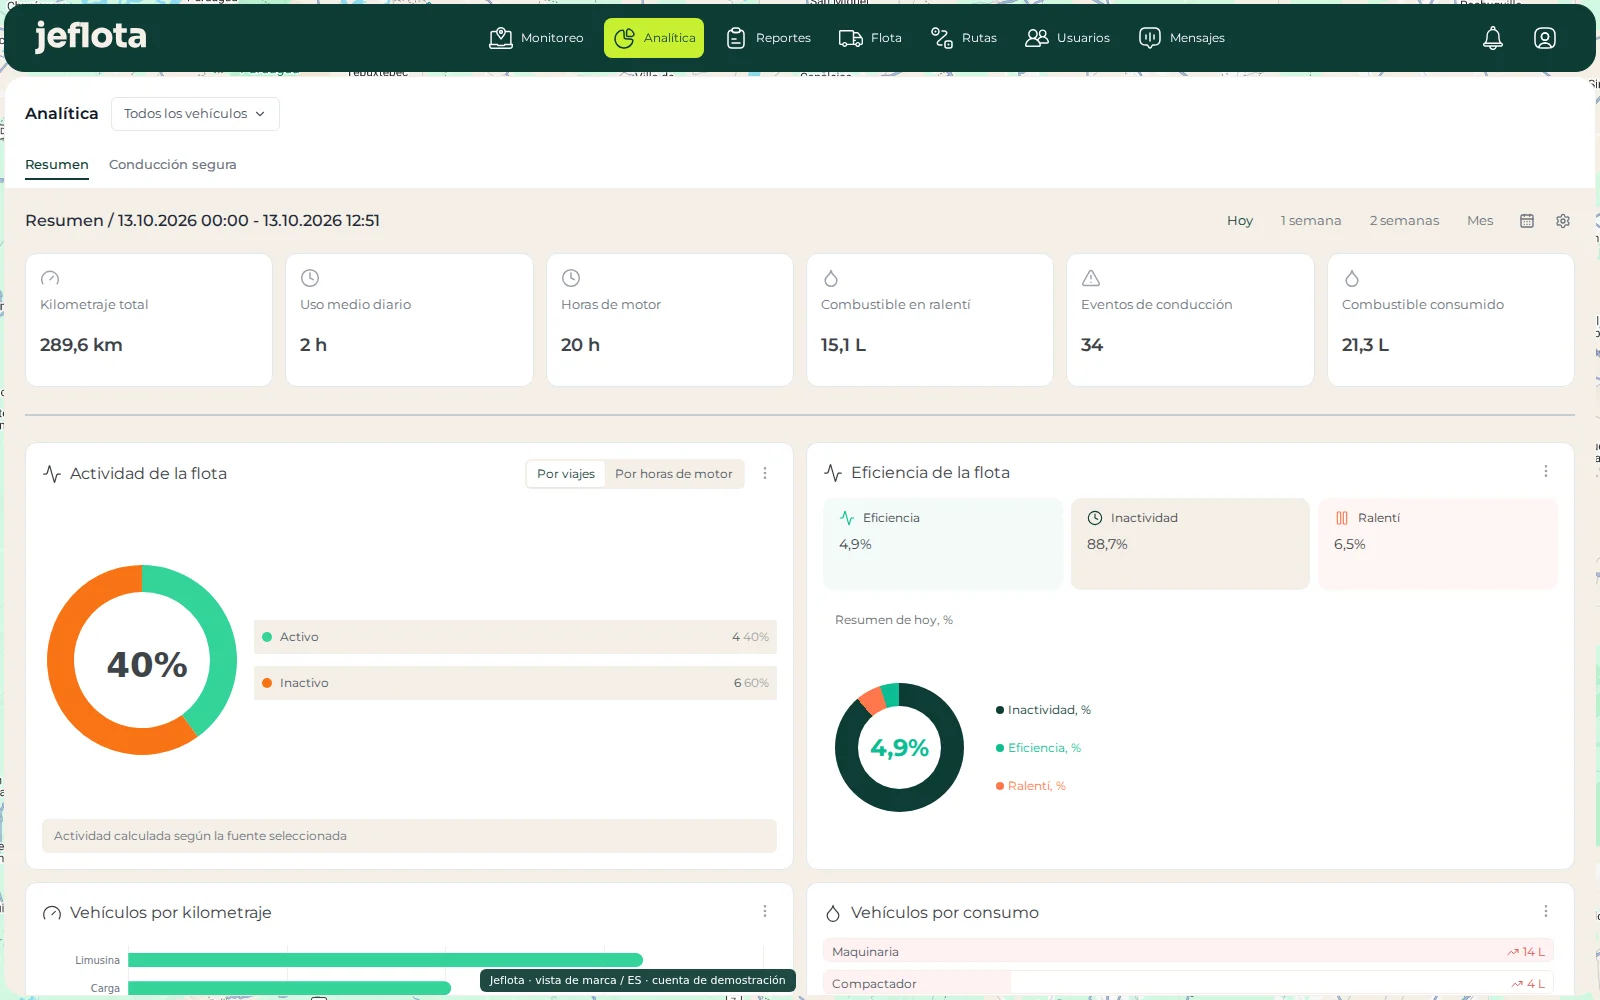Click pulse icon beside Eficiencia de la flota

833,473
